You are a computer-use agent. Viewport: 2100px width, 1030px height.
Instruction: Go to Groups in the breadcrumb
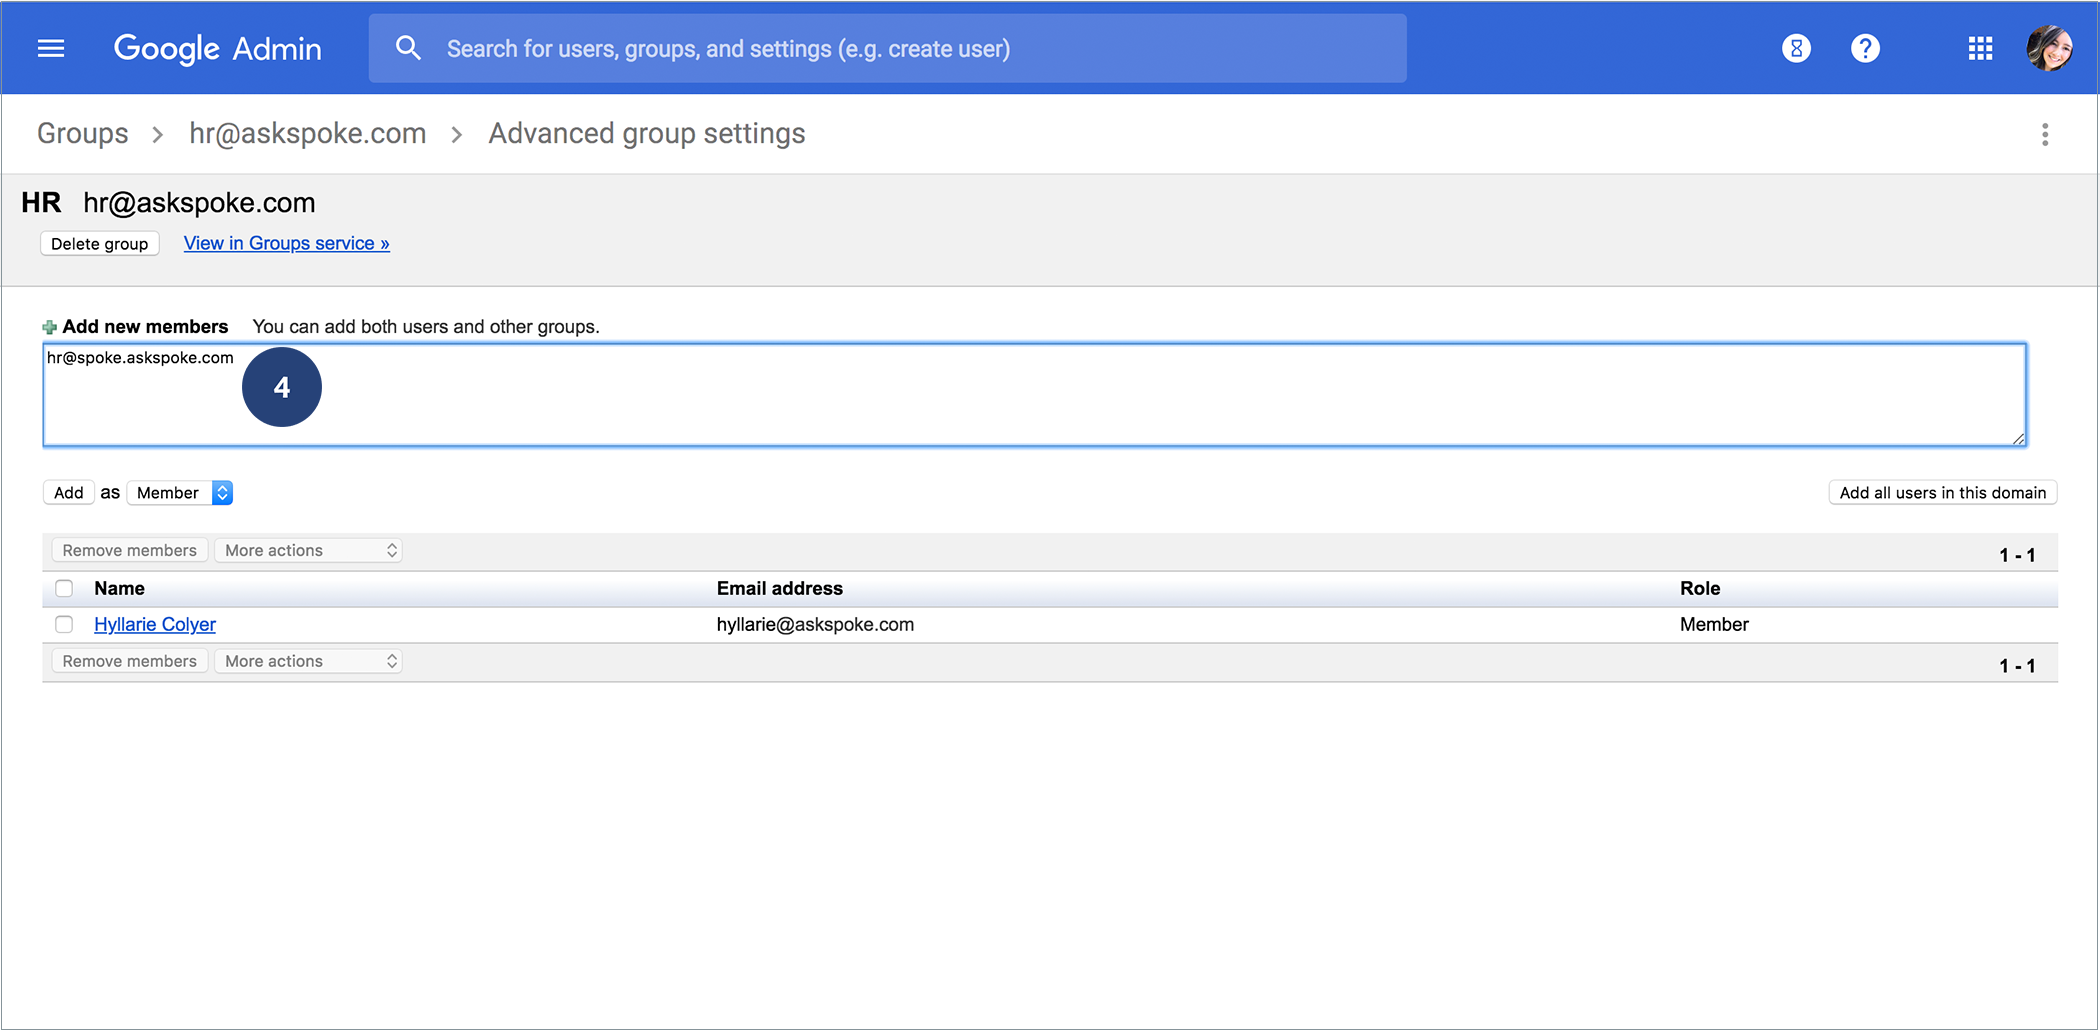pyautogui.click(x=83, y=134)
